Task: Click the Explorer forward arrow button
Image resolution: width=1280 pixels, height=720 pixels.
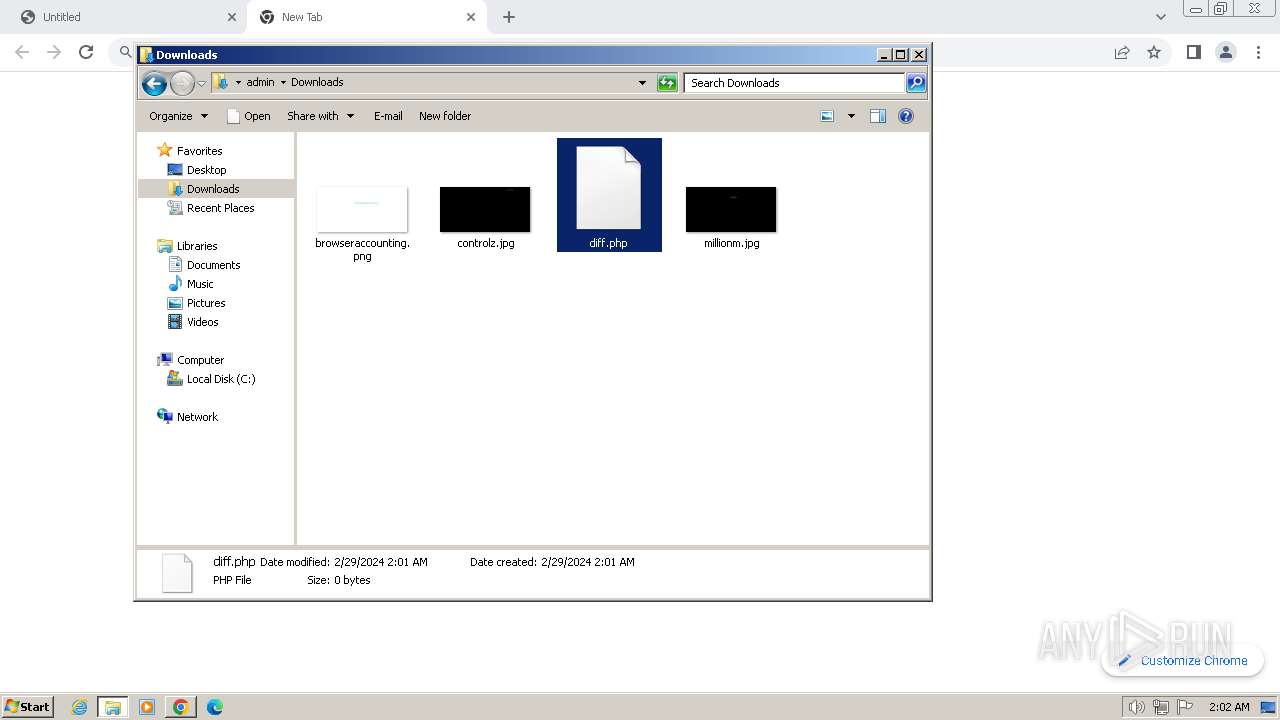Action: click(182, 83)
